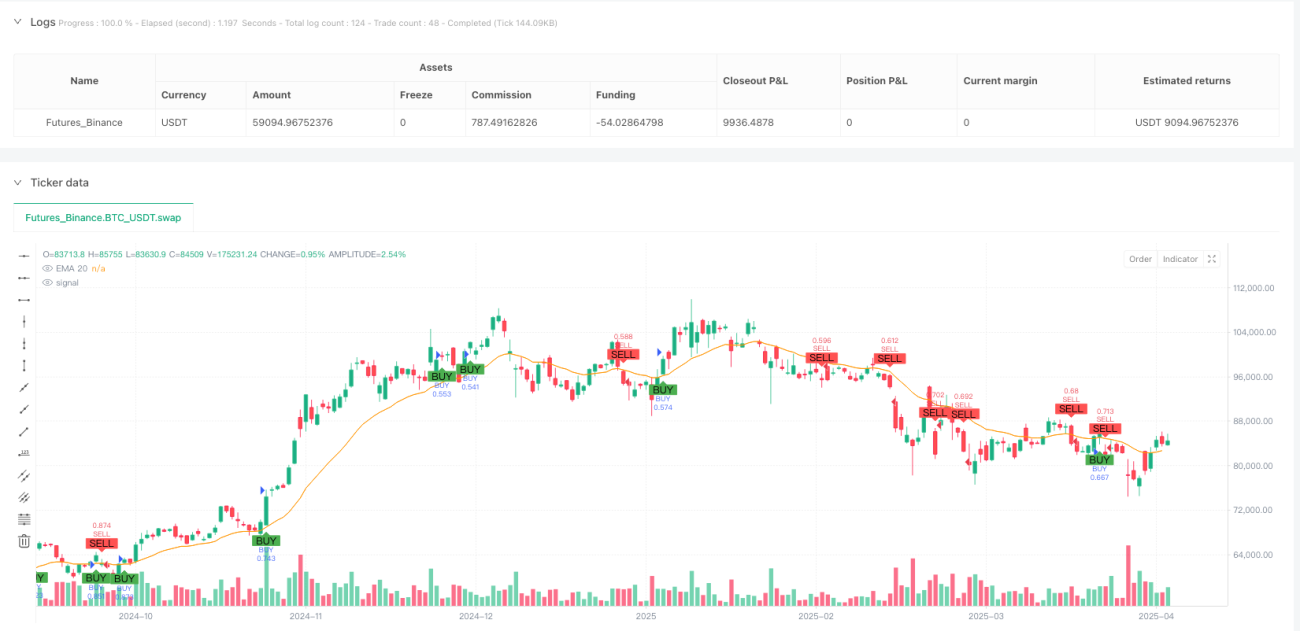Collapse the Ticker data section

[x=19, y=183]
